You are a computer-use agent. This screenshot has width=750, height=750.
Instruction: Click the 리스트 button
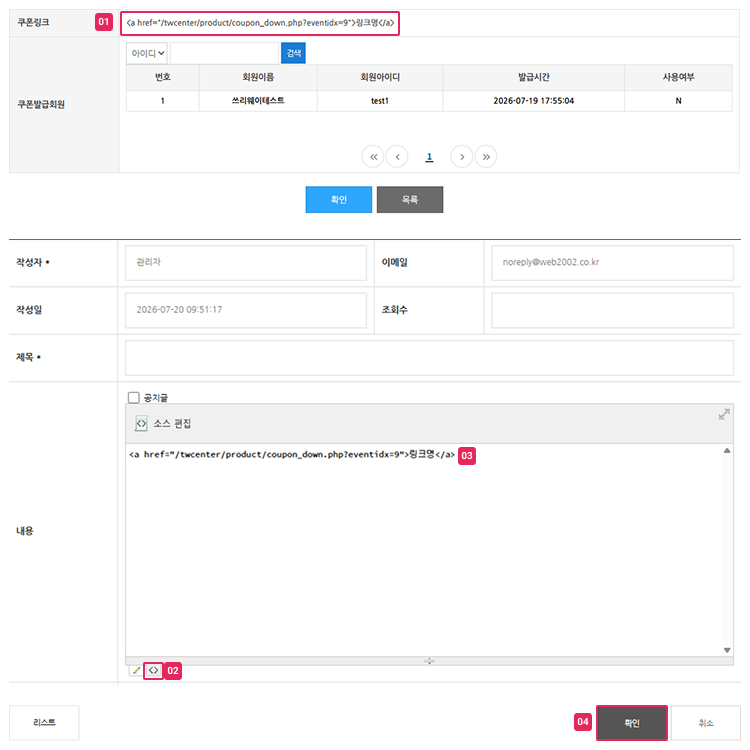point(44,723)
